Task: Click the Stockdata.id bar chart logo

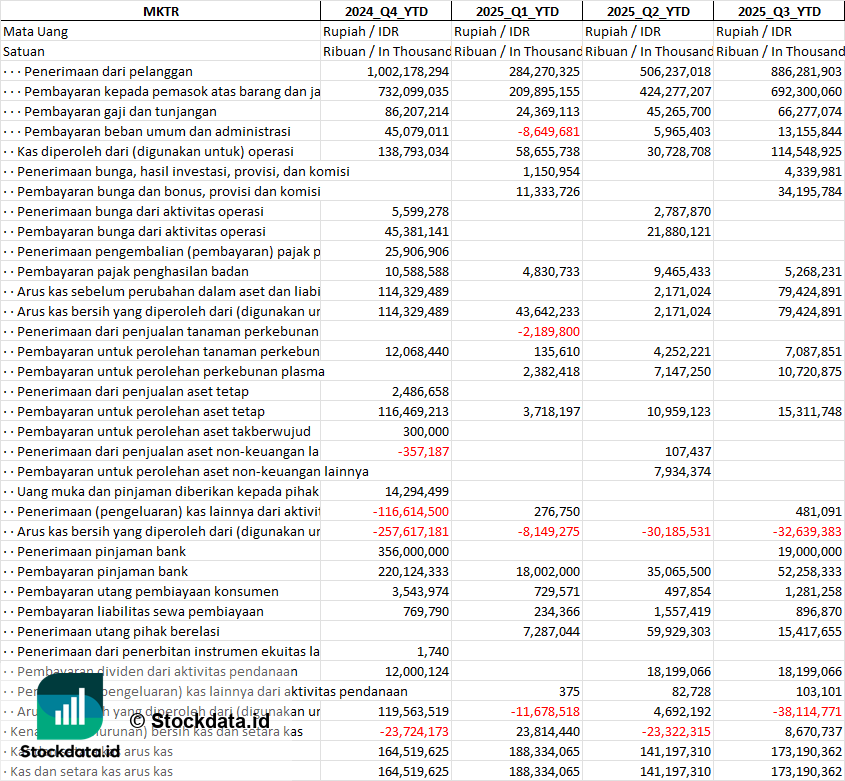Action: point(70,708)
